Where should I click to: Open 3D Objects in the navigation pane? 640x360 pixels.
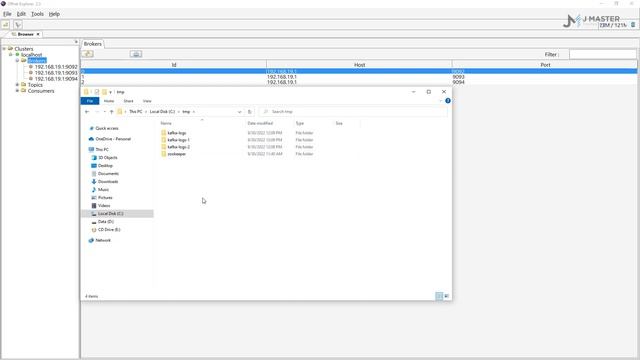tap(107, 158)
